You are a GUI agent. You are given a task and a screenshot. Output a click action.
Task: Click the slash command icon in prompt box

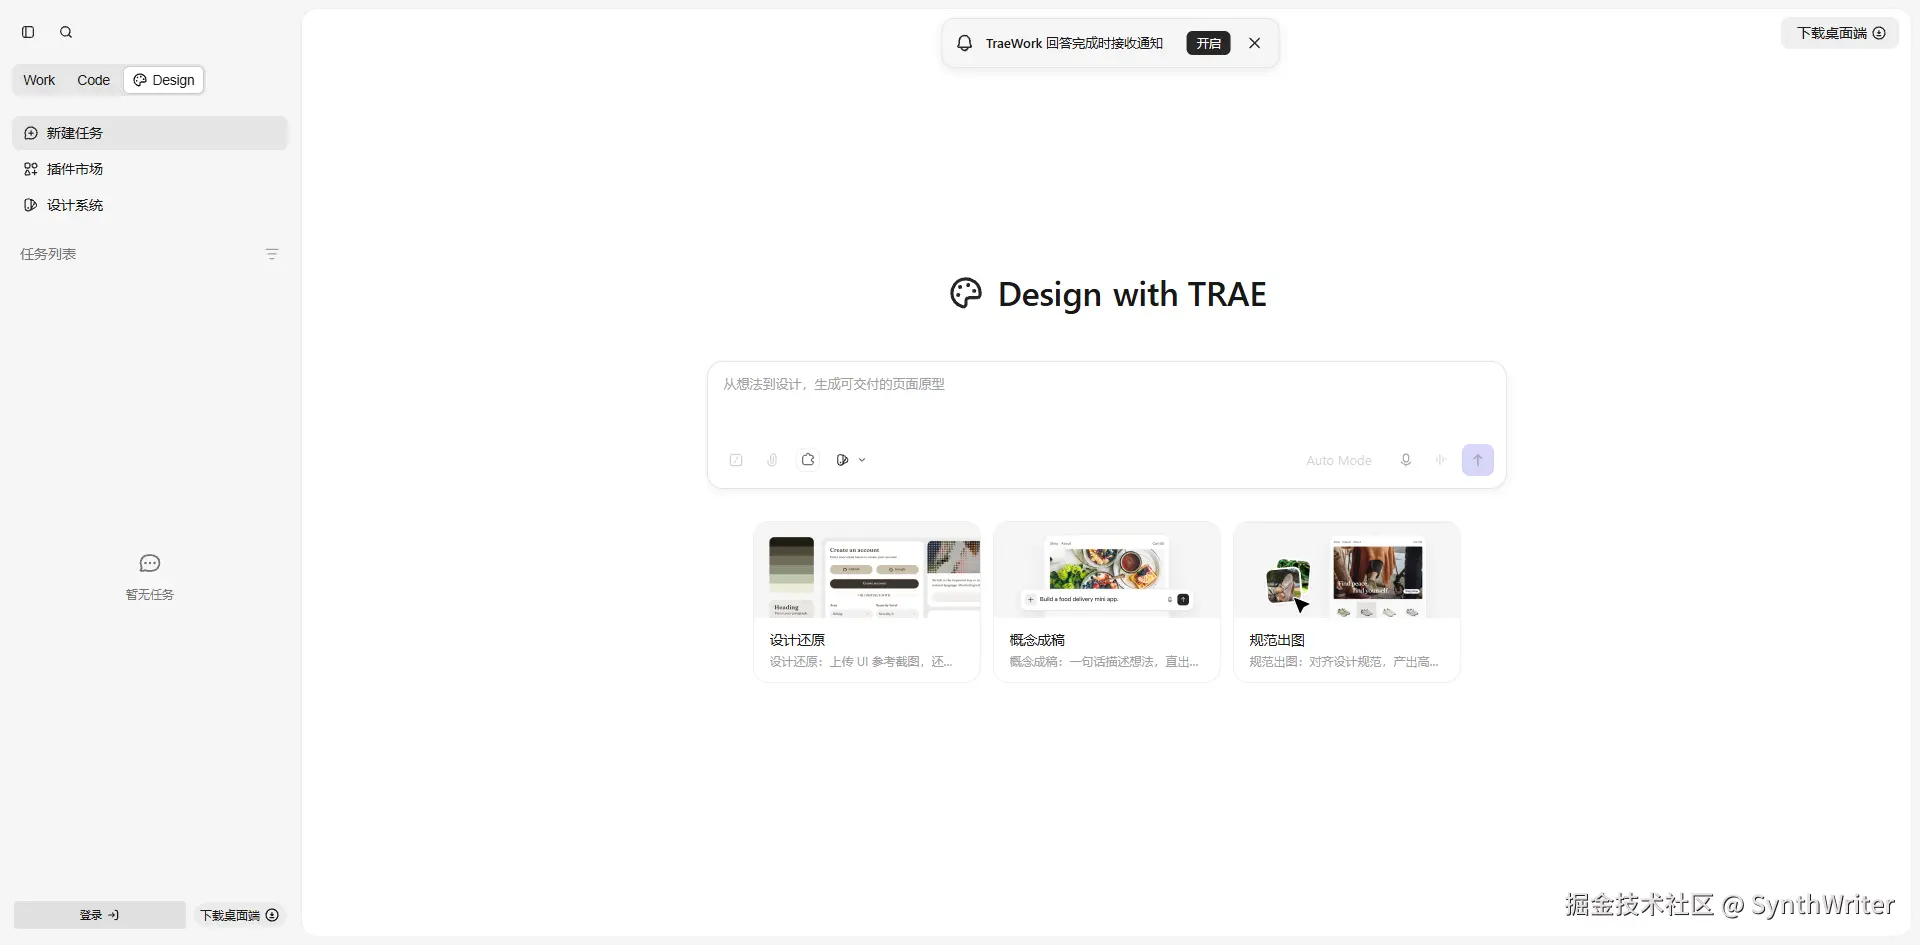pos(736,460)
